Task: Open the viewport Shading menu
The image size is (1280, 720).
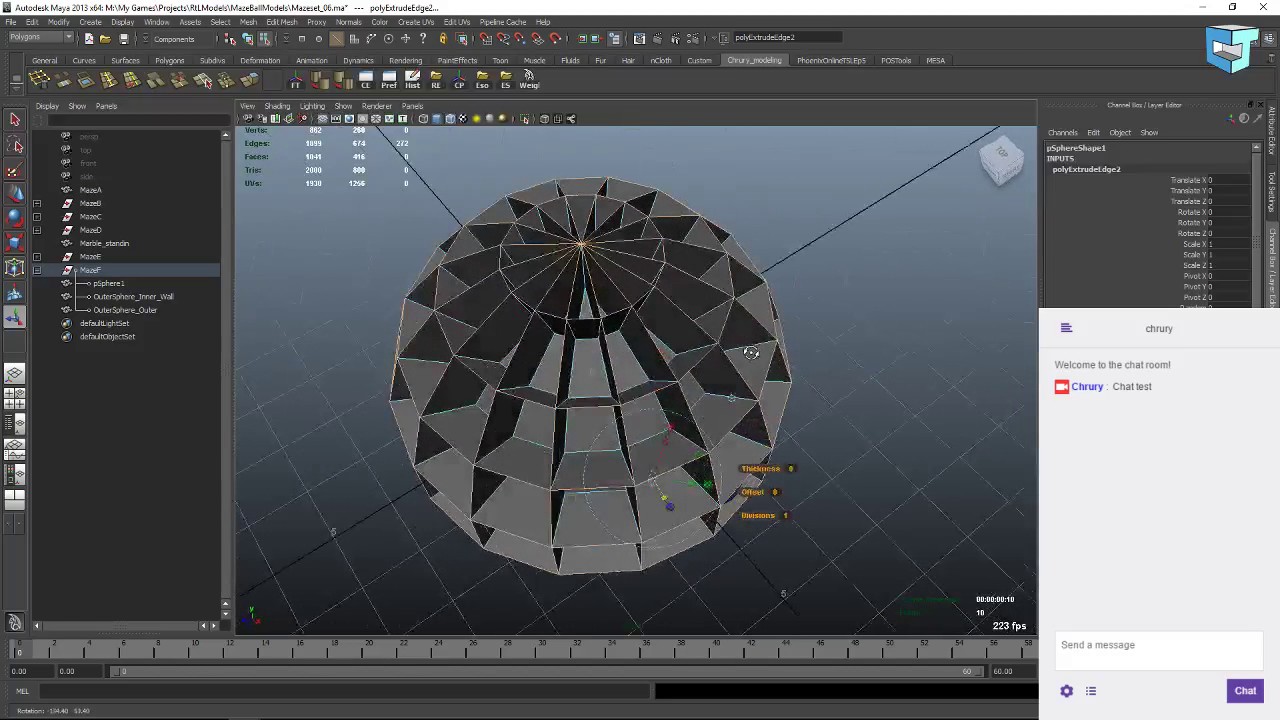Action: (x=277, y=106)
